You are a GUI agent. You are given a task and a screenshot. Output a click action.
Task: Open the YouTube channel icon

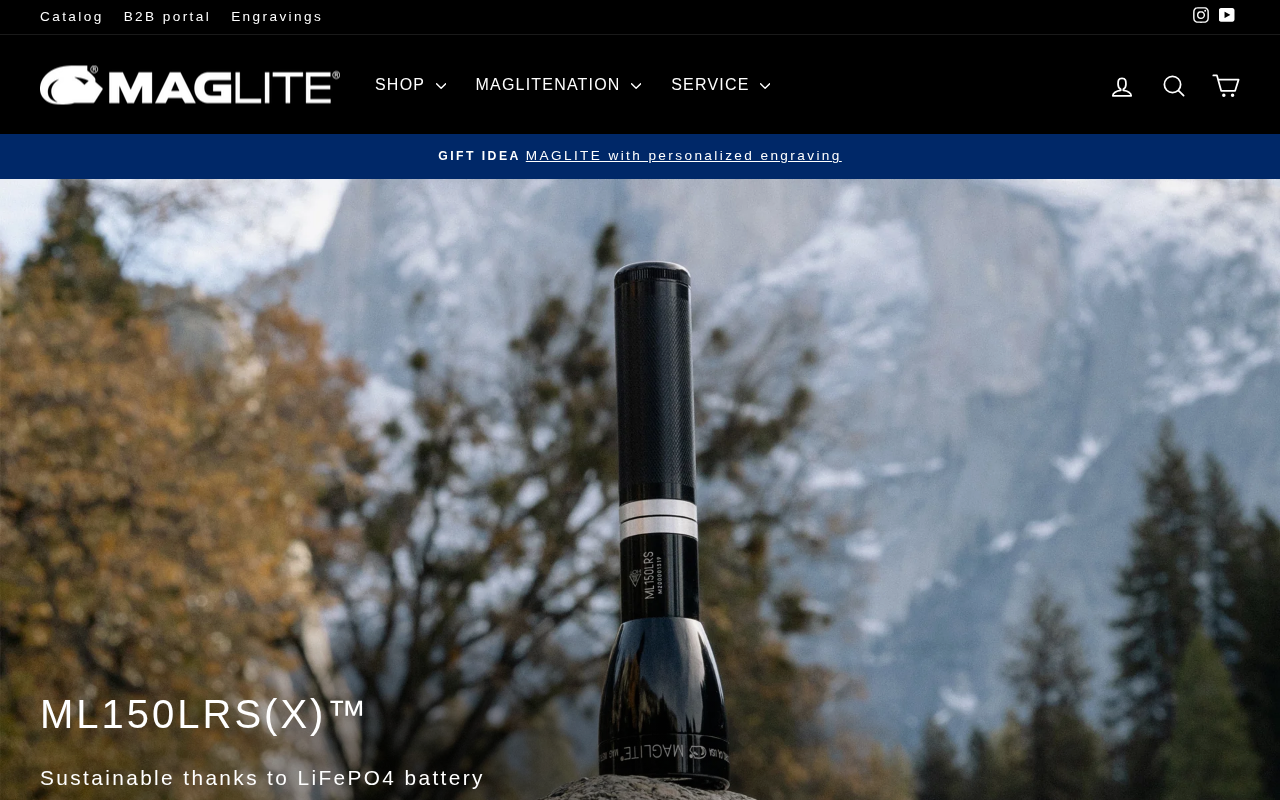1227,15
